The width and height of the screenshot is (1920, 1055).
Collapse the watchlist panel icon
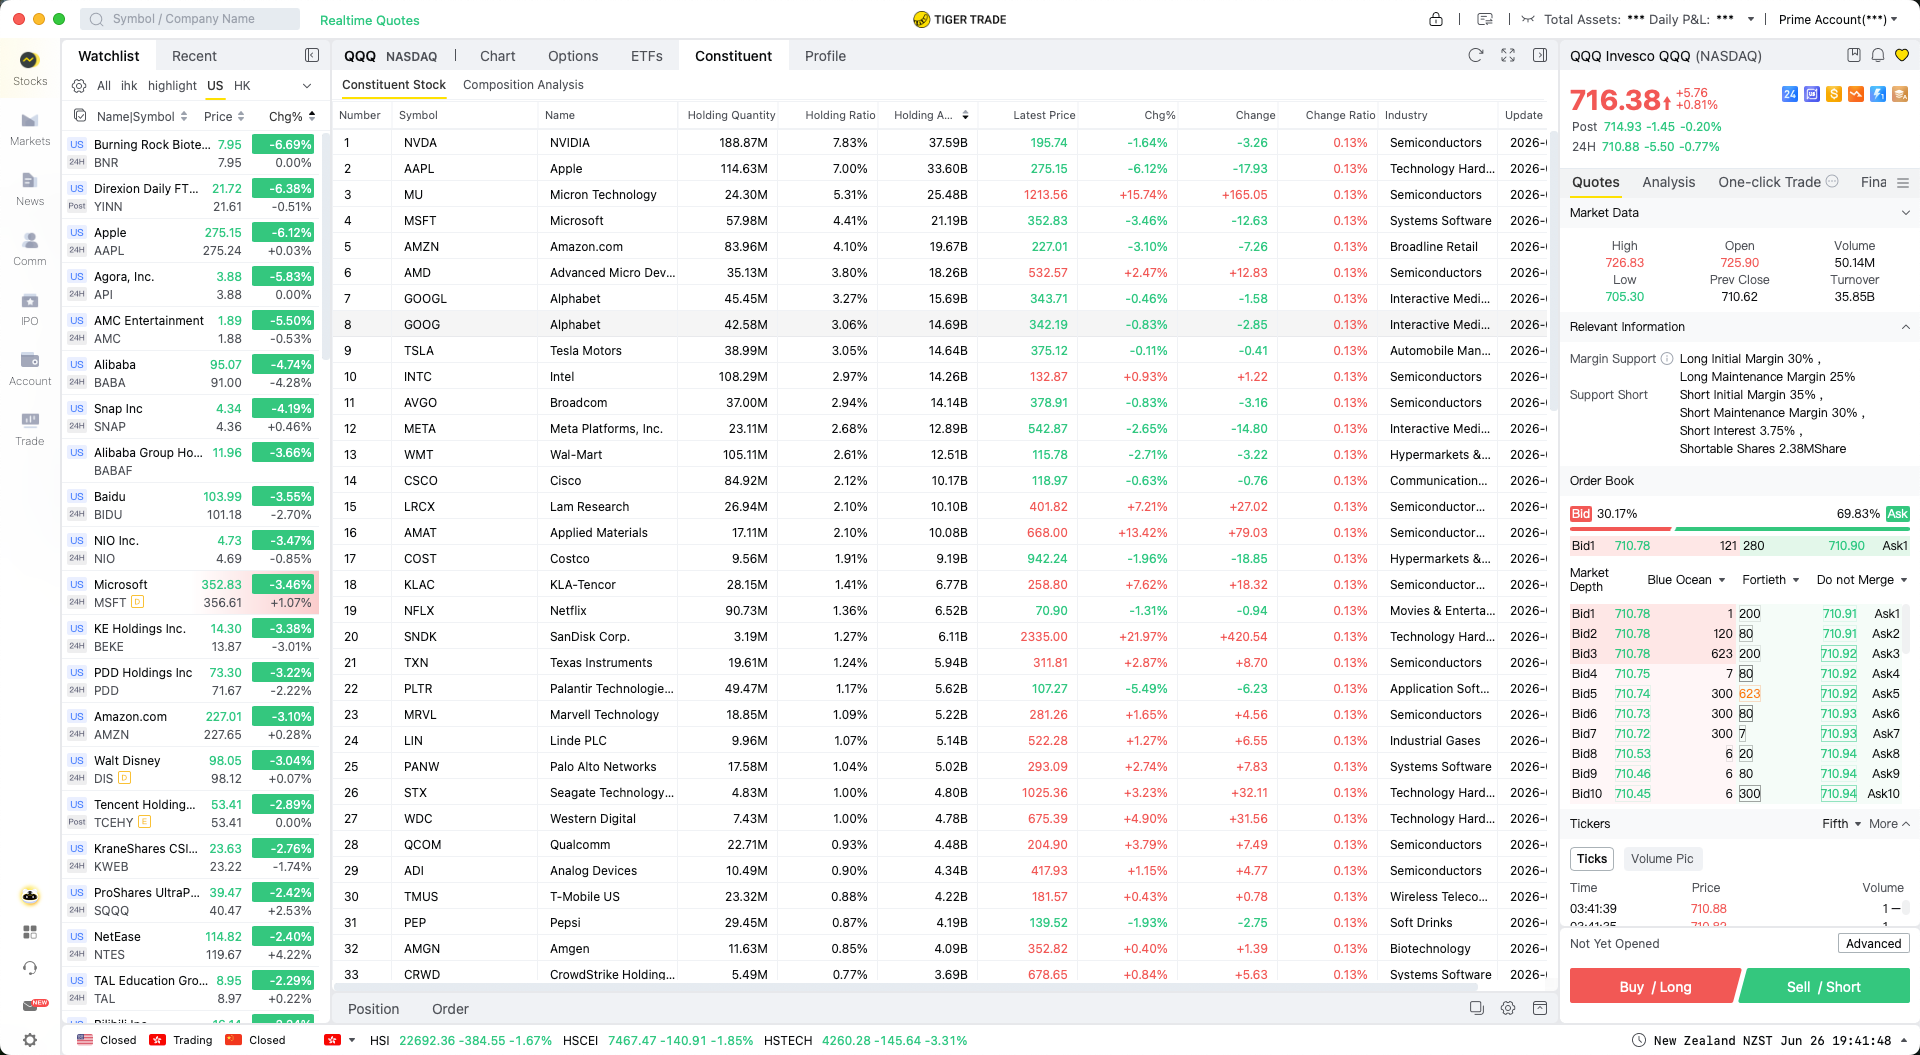pyautogui.click(x=312, y=56)
